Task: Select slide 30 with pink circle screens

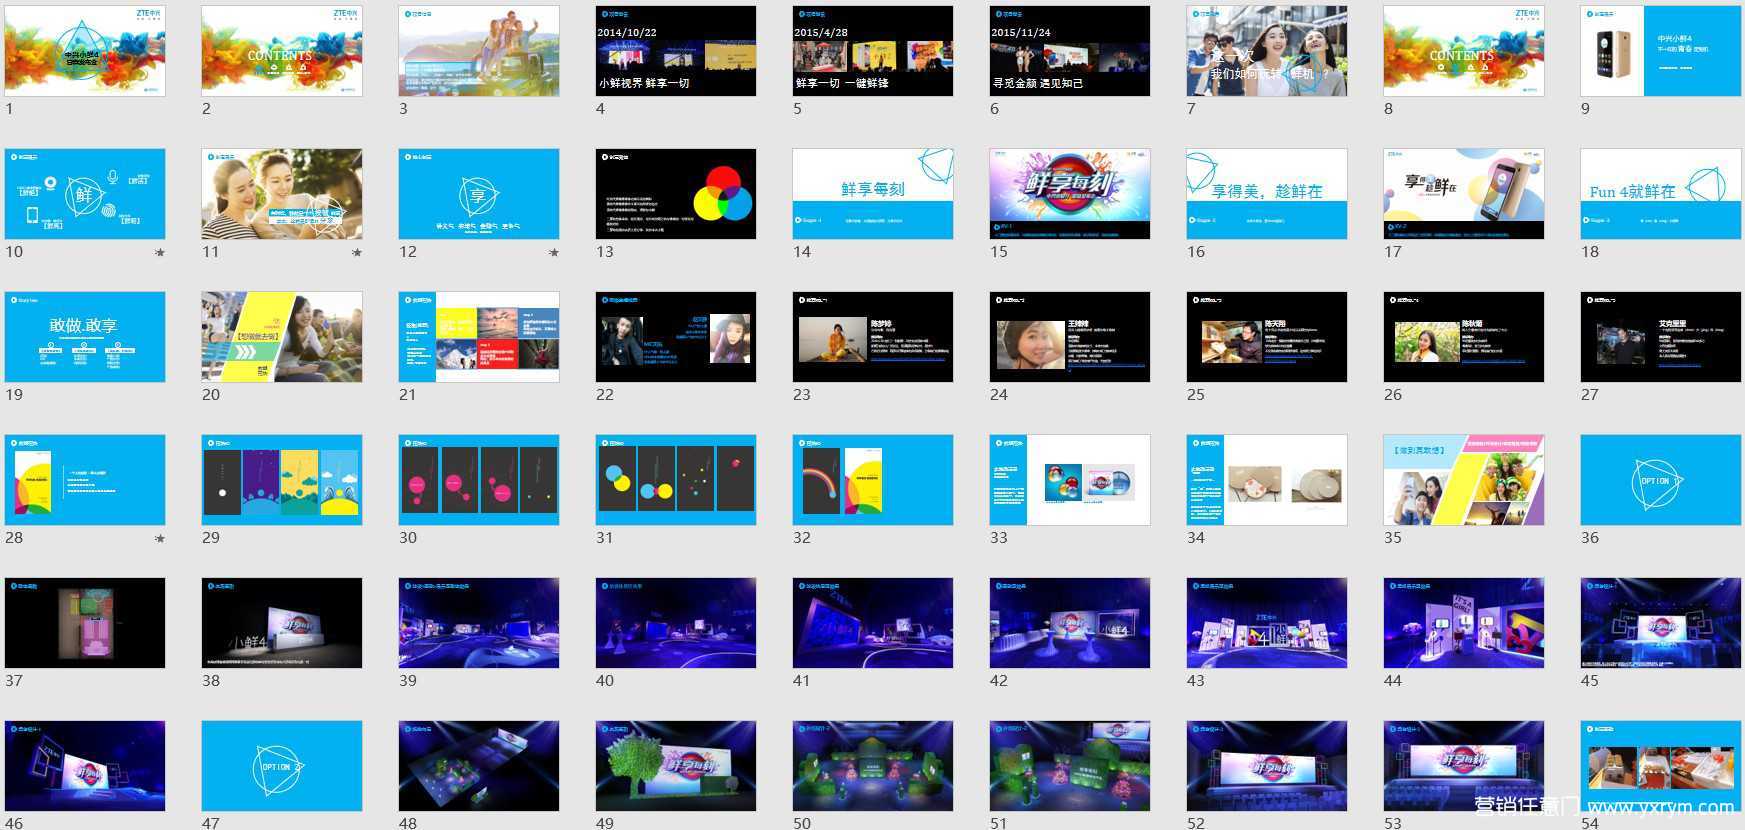Action: 479,480
